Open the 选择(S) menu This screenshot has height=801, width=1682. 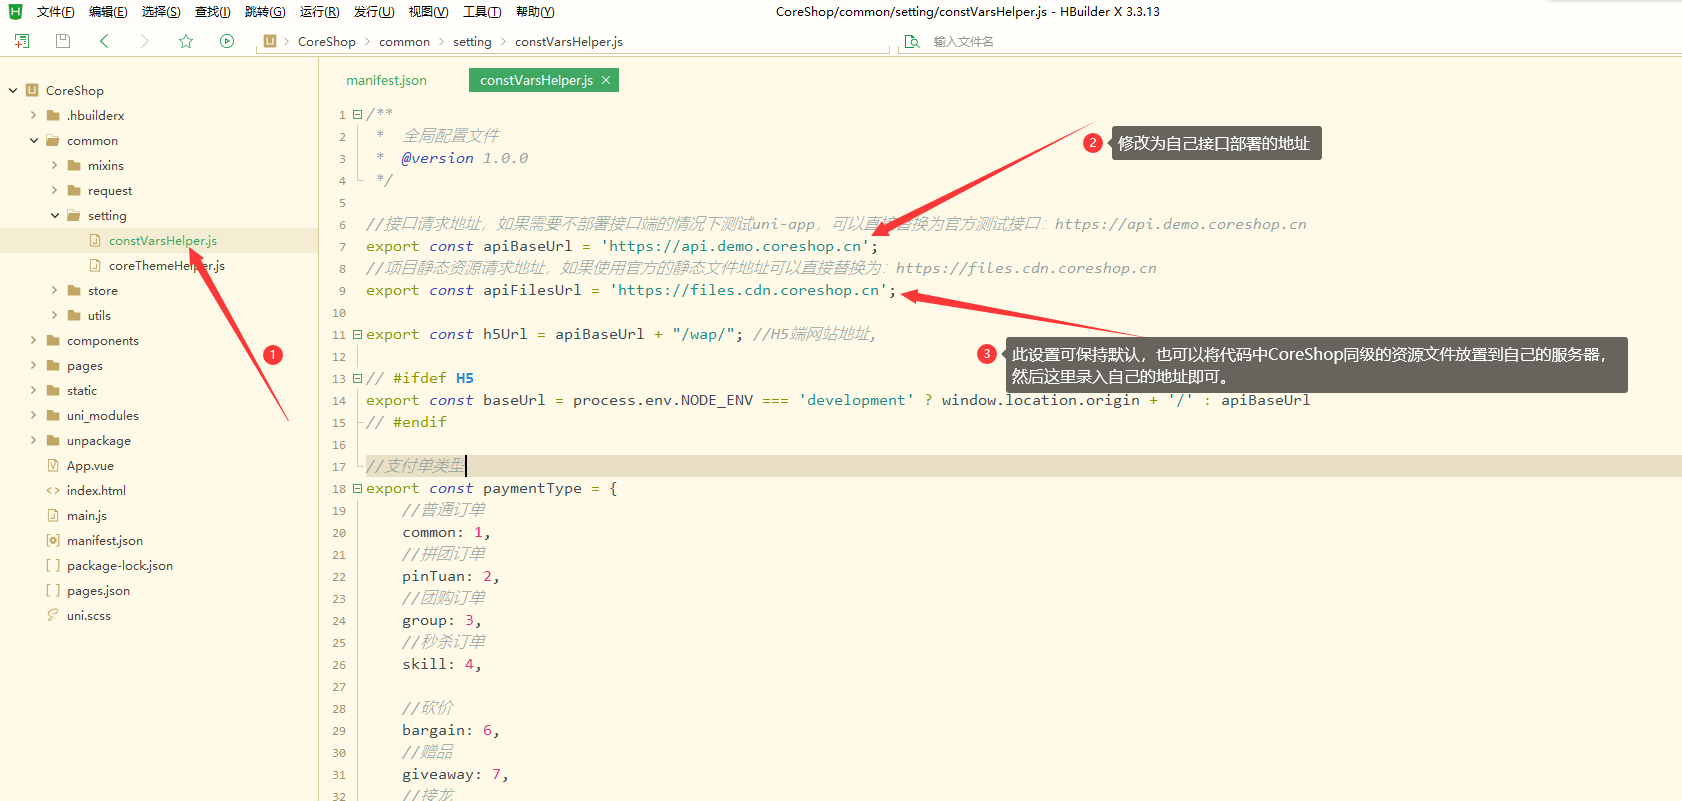[161, 12]
